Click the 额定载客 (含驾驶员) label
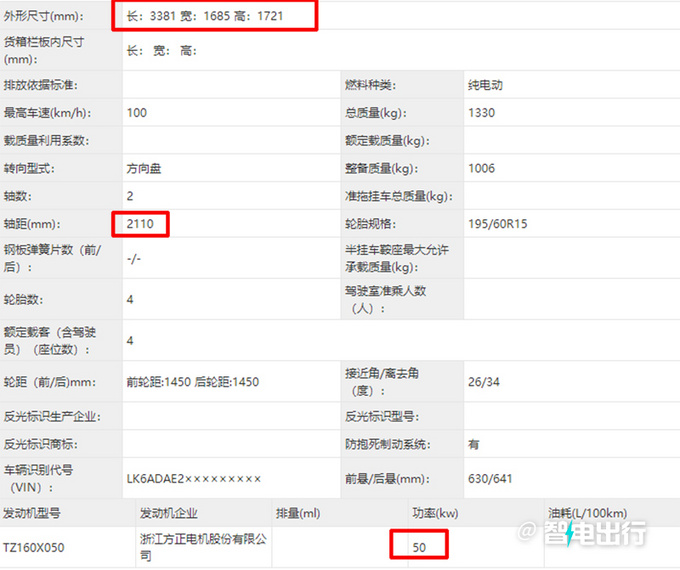 49,341
